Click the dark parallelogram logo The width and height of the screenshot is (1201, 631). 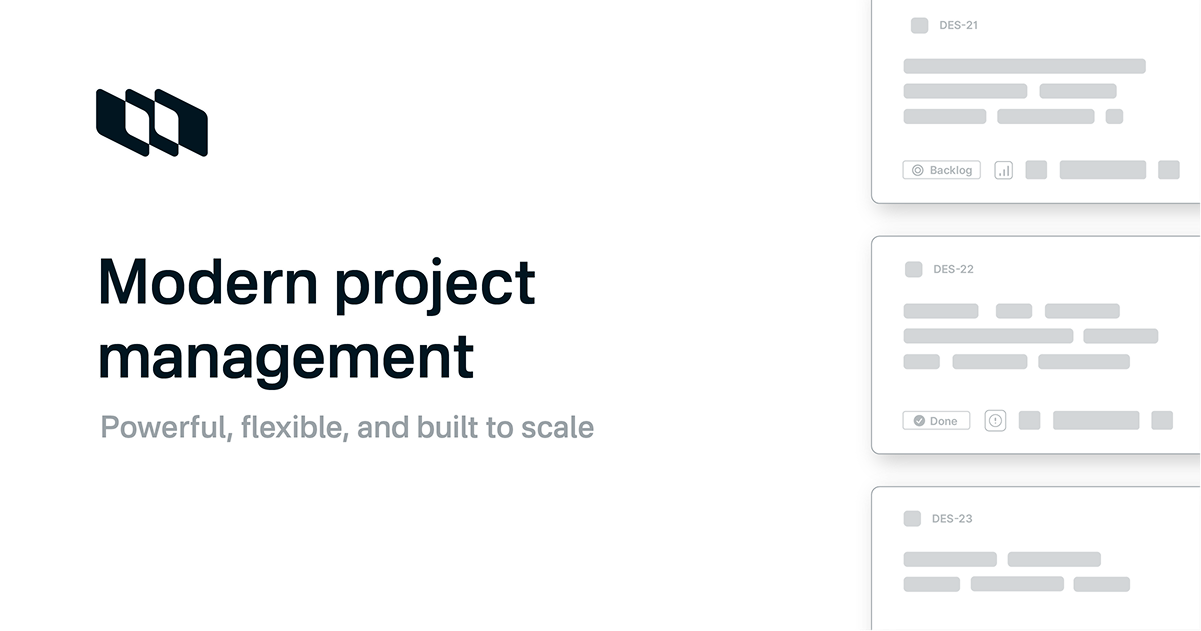[x=151, y=123]
